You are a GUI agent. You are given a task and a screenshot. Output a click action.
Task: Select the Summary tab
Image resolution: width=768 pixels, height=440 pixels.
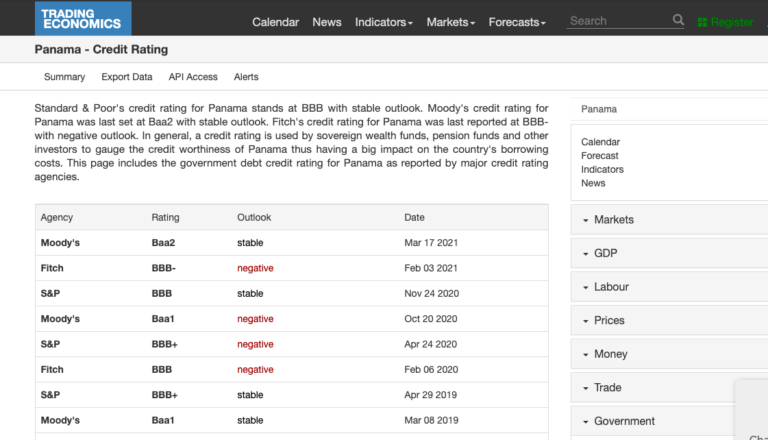pos(64,77)
